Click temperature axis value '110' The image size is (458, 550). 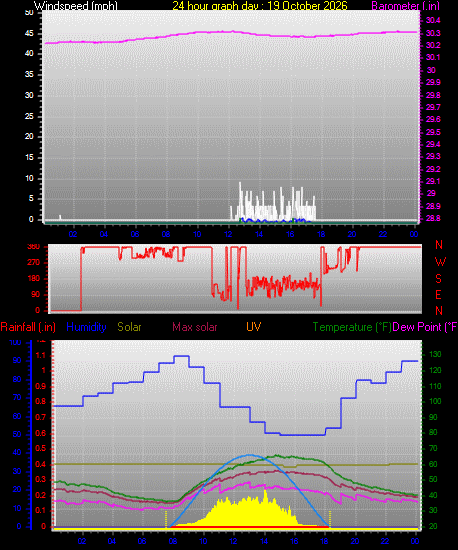[436, 386]
